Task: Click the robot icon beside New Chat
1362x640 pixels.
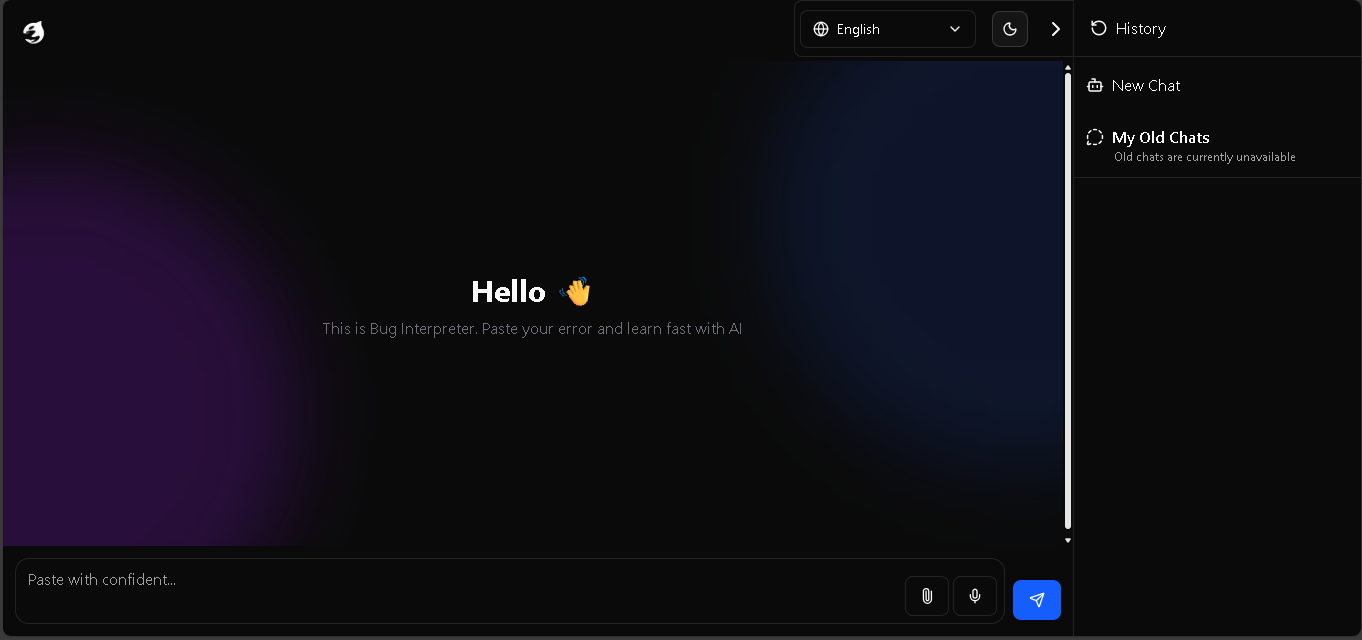Action: point(1095,86)
